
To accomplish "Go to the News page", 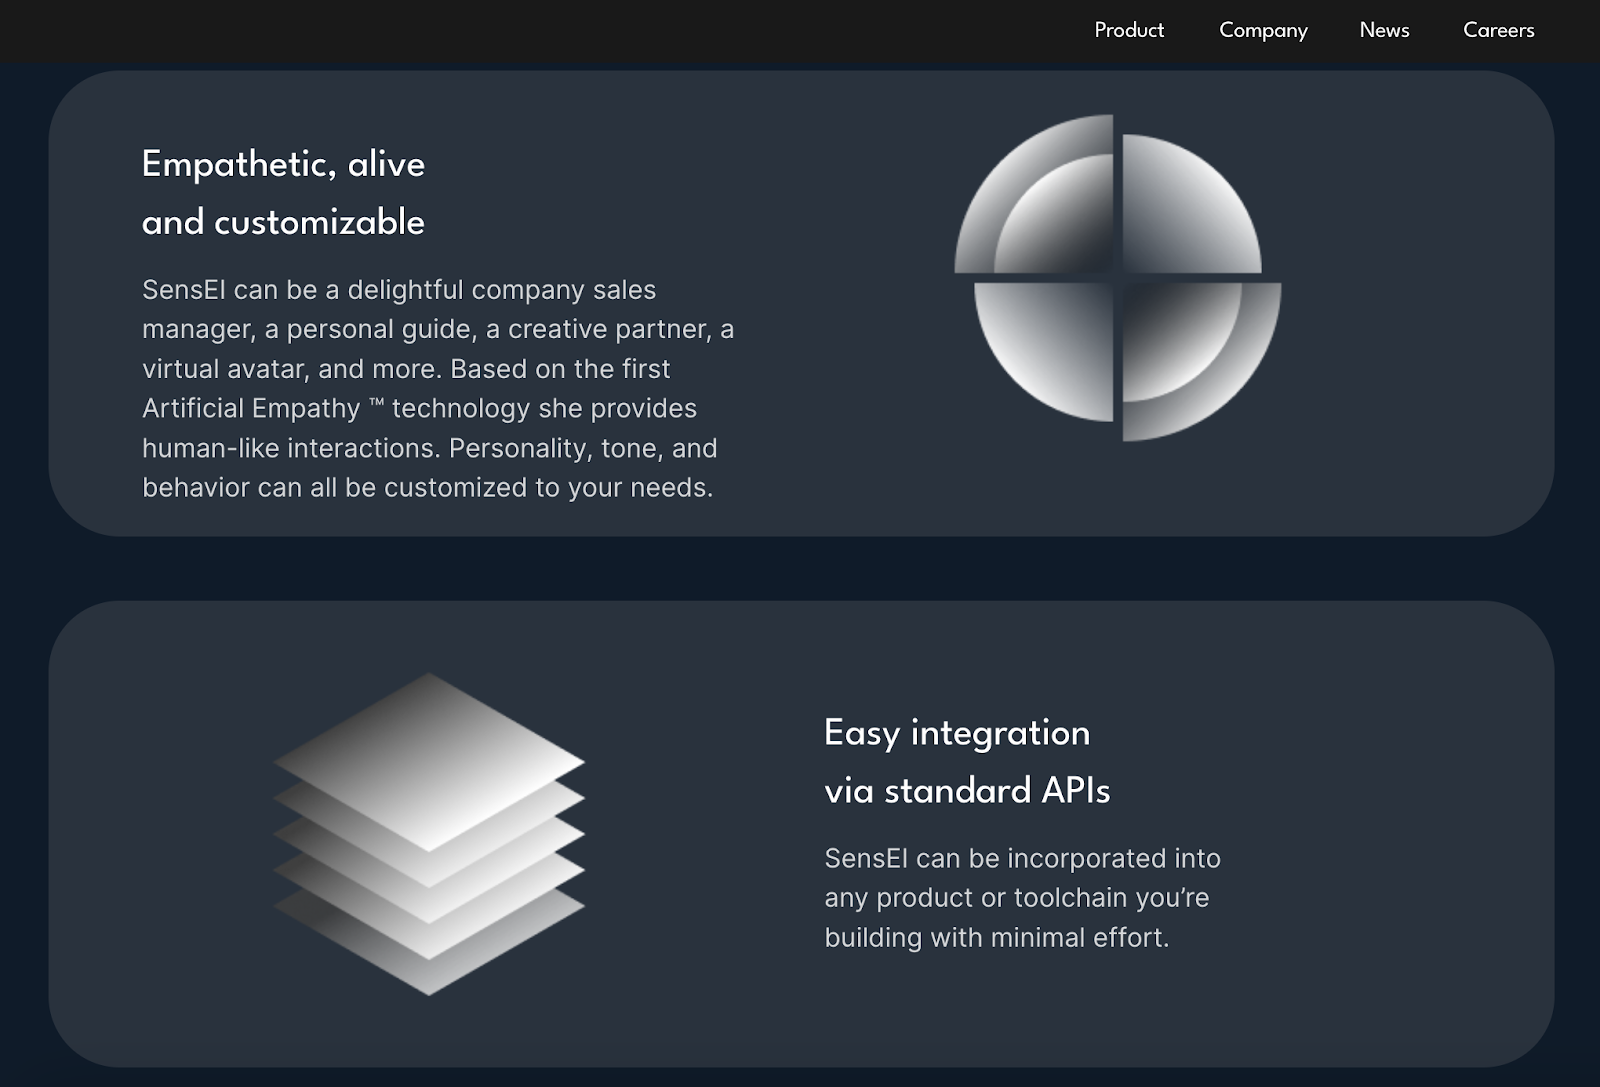I will click(x=1384, y=30).
